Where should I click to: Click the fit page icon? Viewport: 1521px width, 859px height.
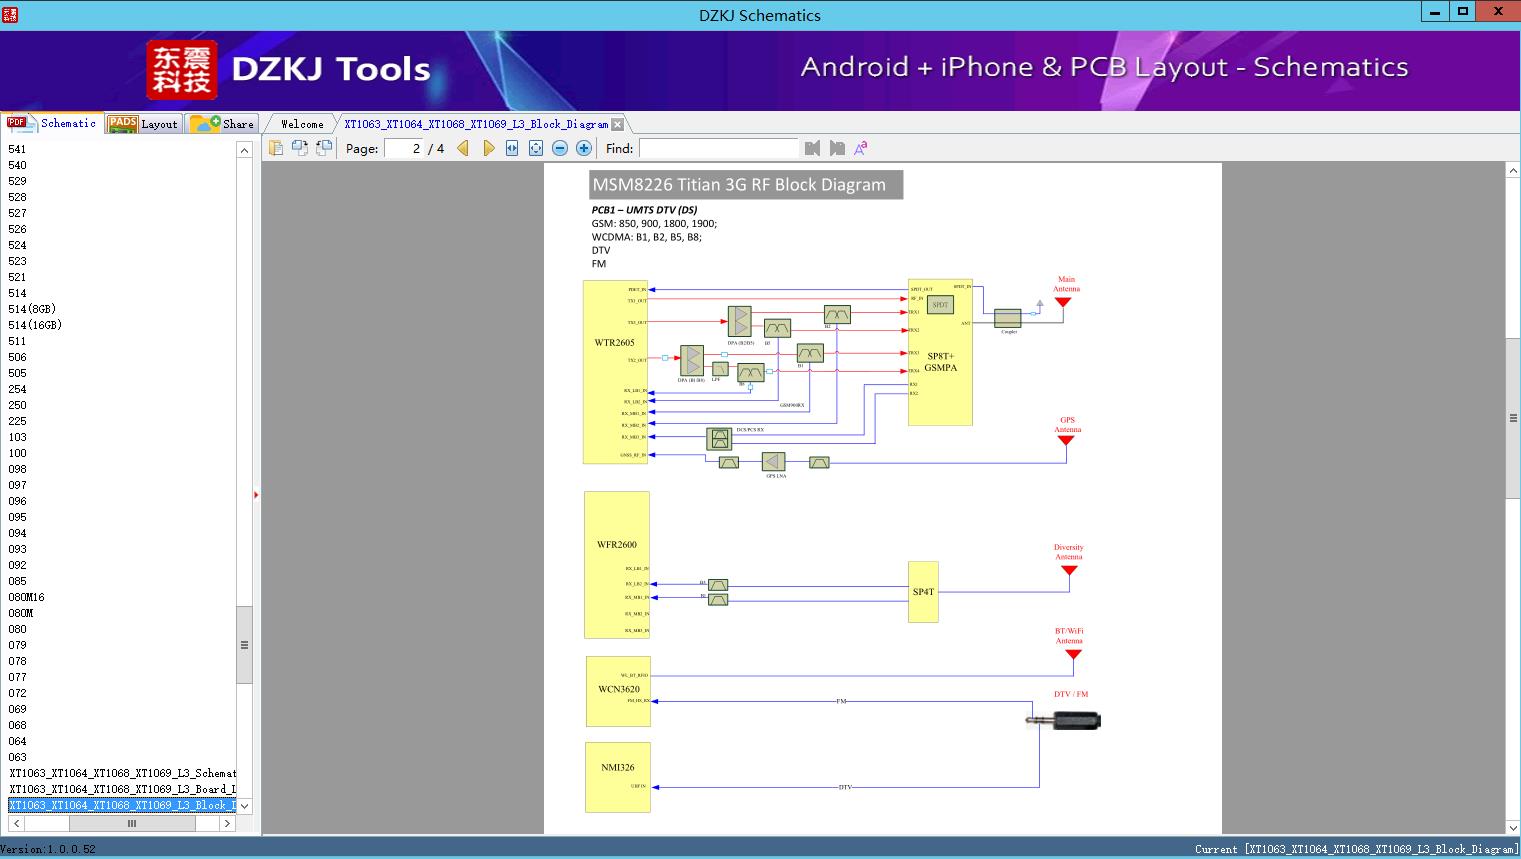[x=536, y=148]
